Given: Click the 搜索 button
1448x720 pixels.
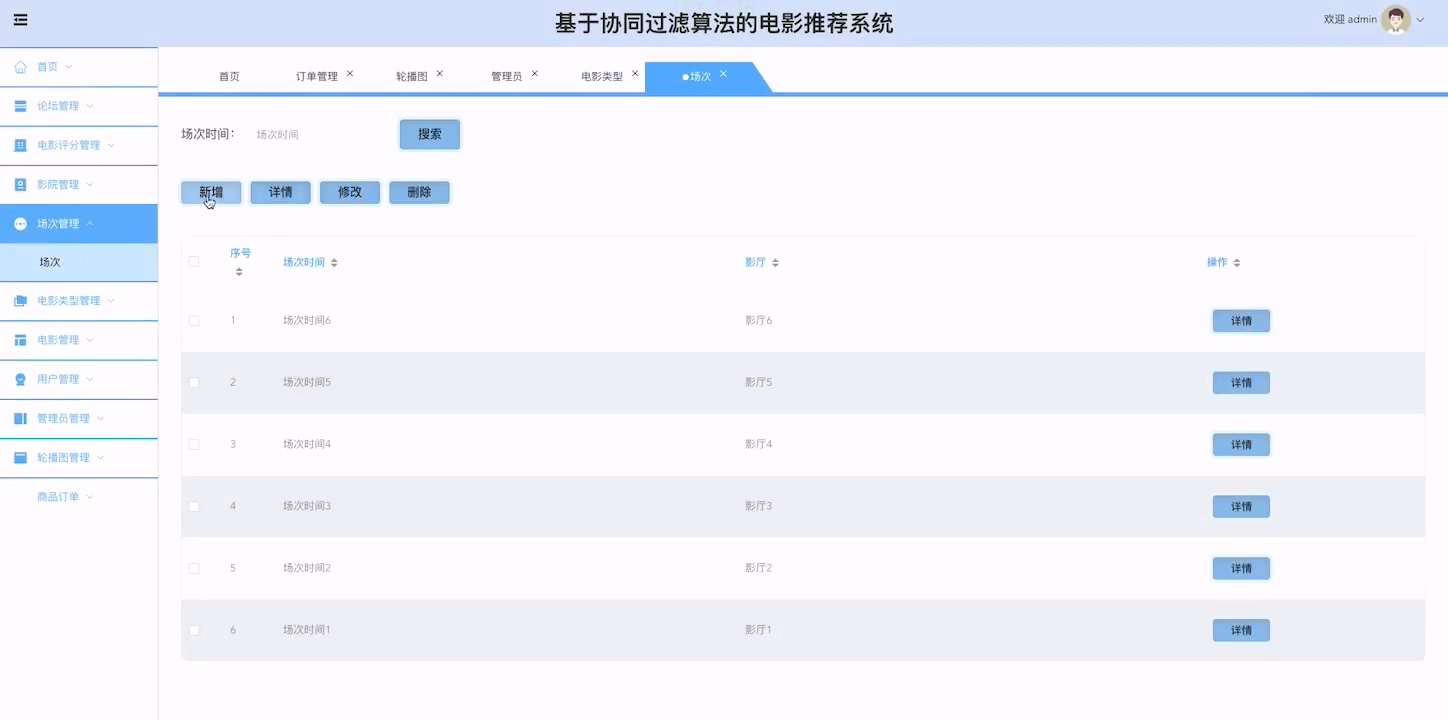Looking at the screenshot, I should coord(430,134).
